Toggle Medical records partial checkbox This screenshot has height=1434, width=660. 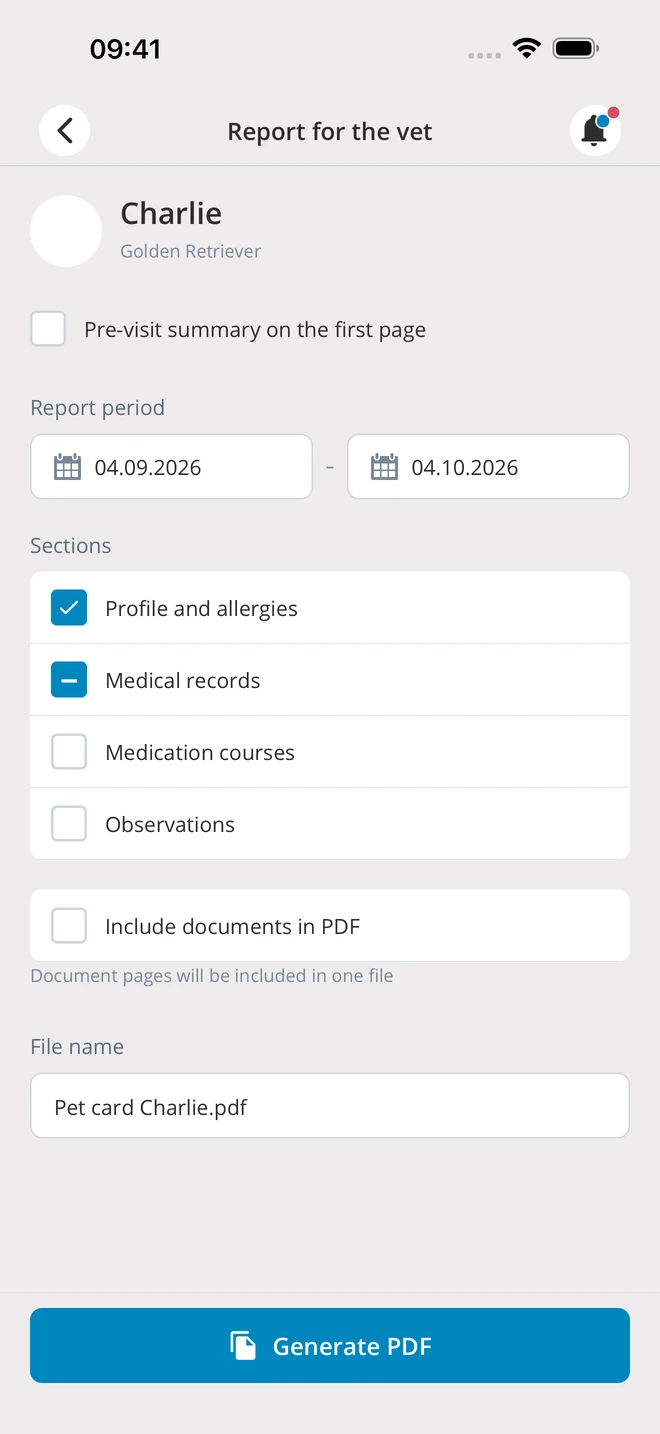[69, 680]
